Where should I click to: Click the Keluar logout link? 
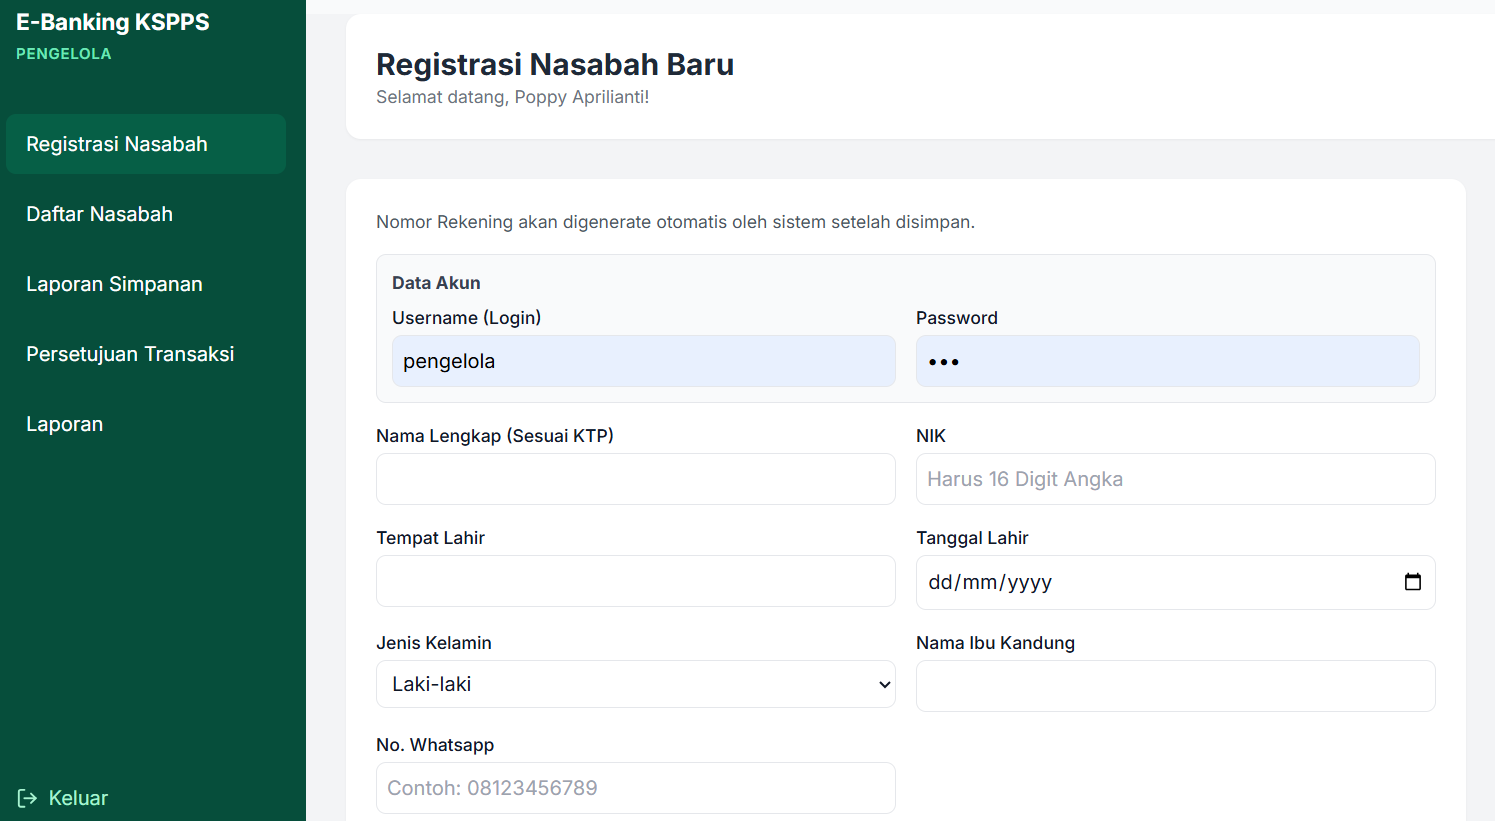(x=78, y=798)
